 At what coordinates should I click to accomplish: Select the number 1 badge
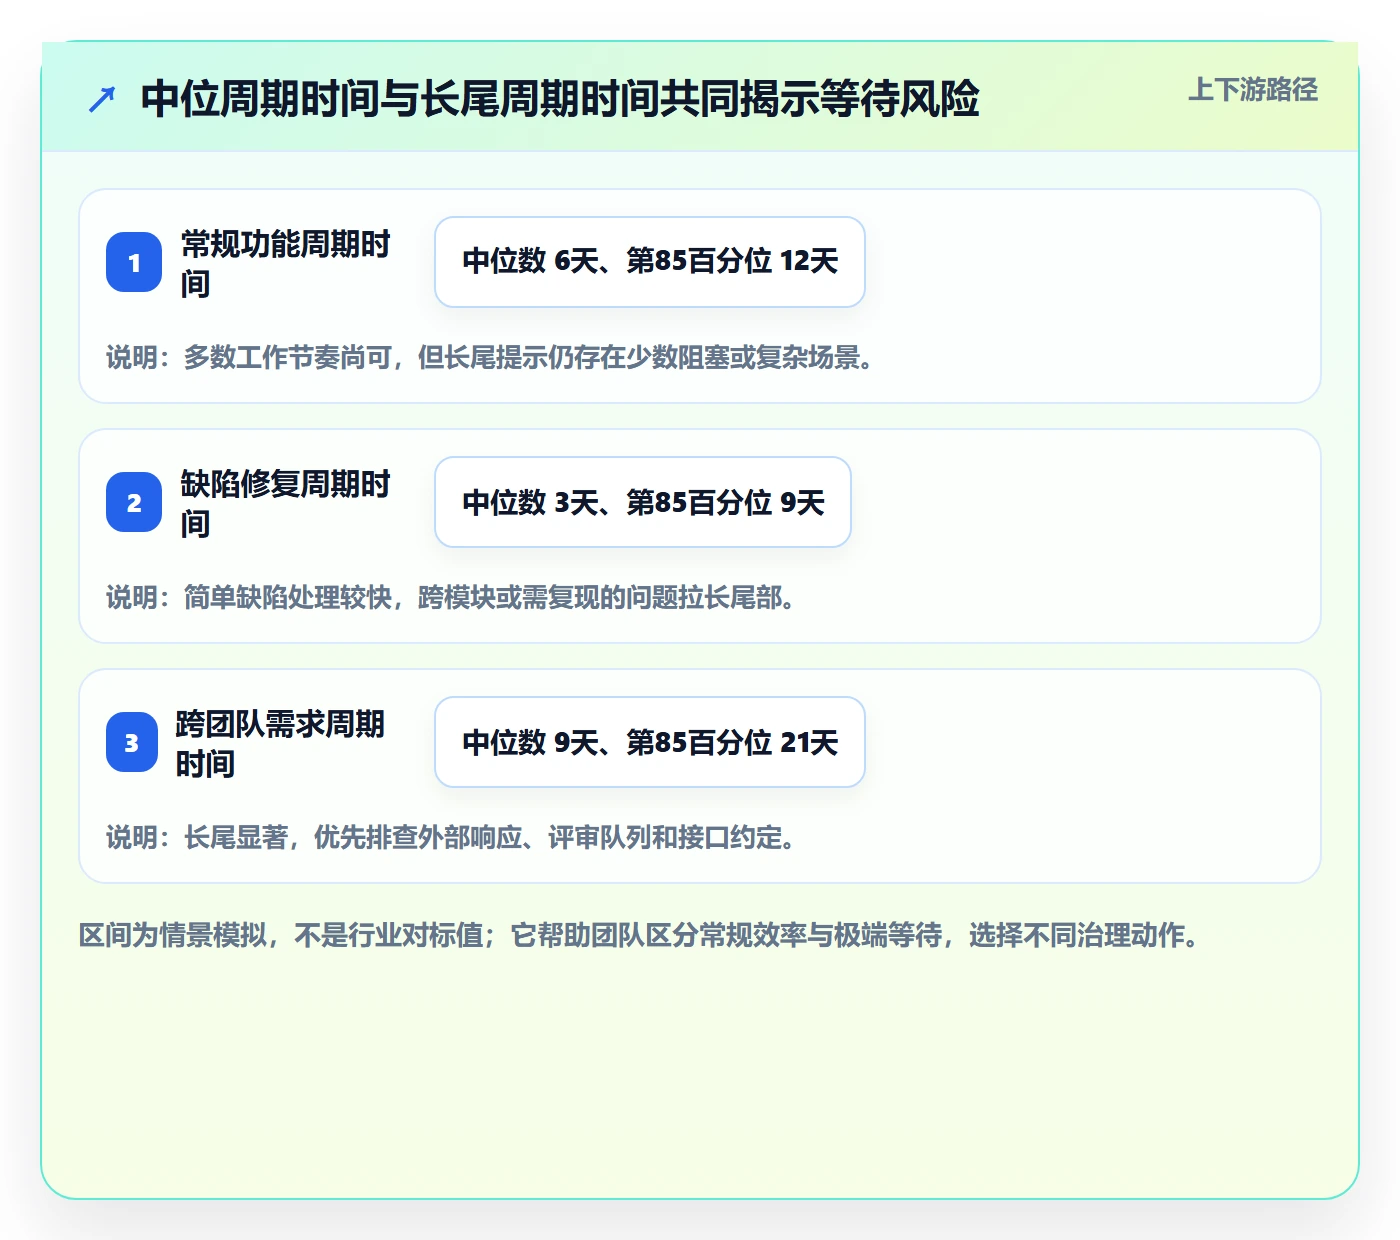tap(134, 262)
